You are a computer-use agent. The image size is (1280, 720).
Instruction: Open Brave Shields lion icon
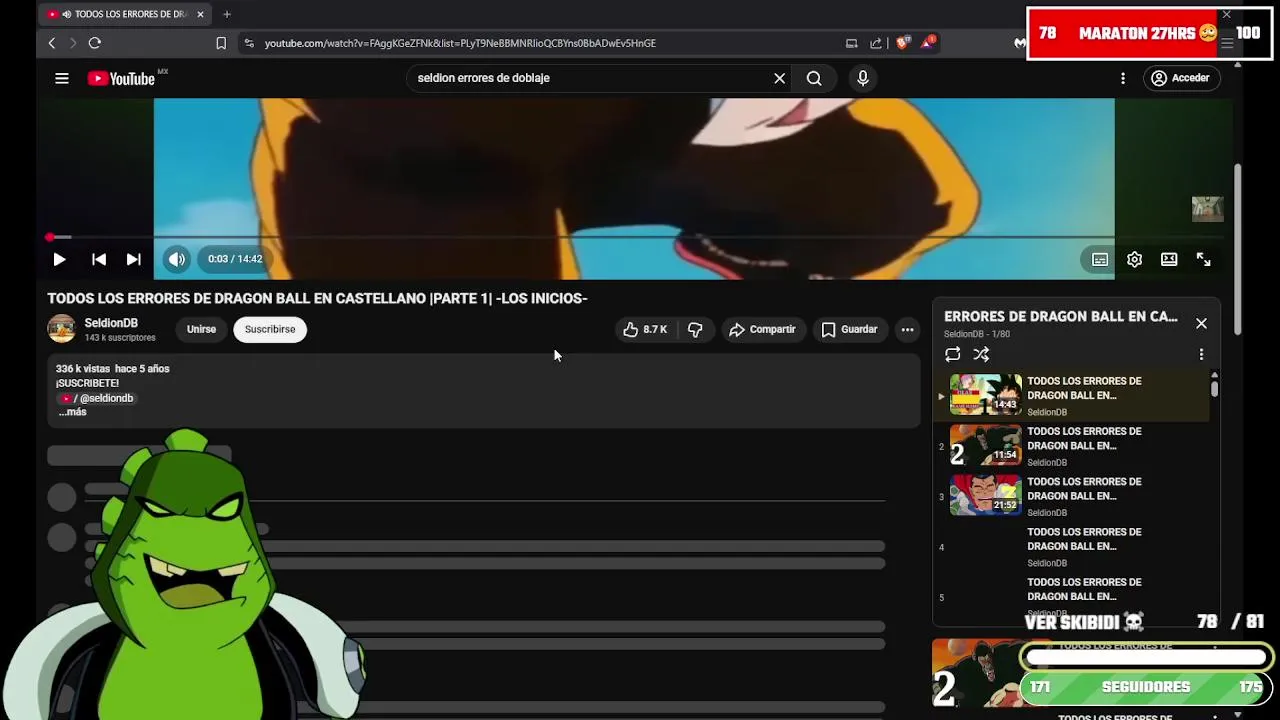[x=902, y=43]
